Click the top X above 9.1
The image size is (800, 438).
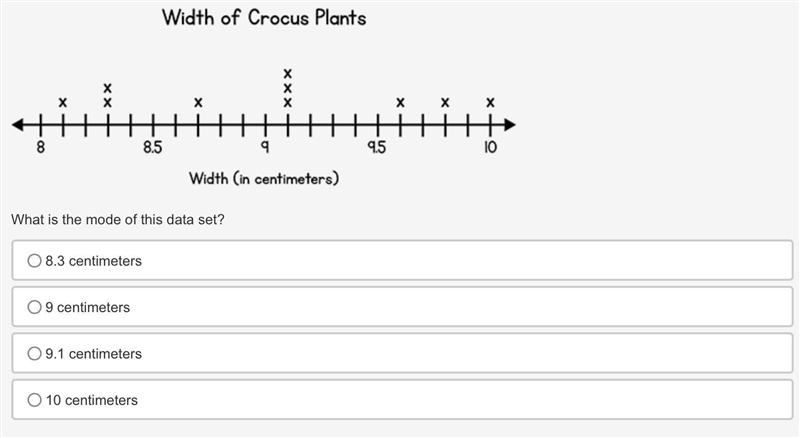288,74
